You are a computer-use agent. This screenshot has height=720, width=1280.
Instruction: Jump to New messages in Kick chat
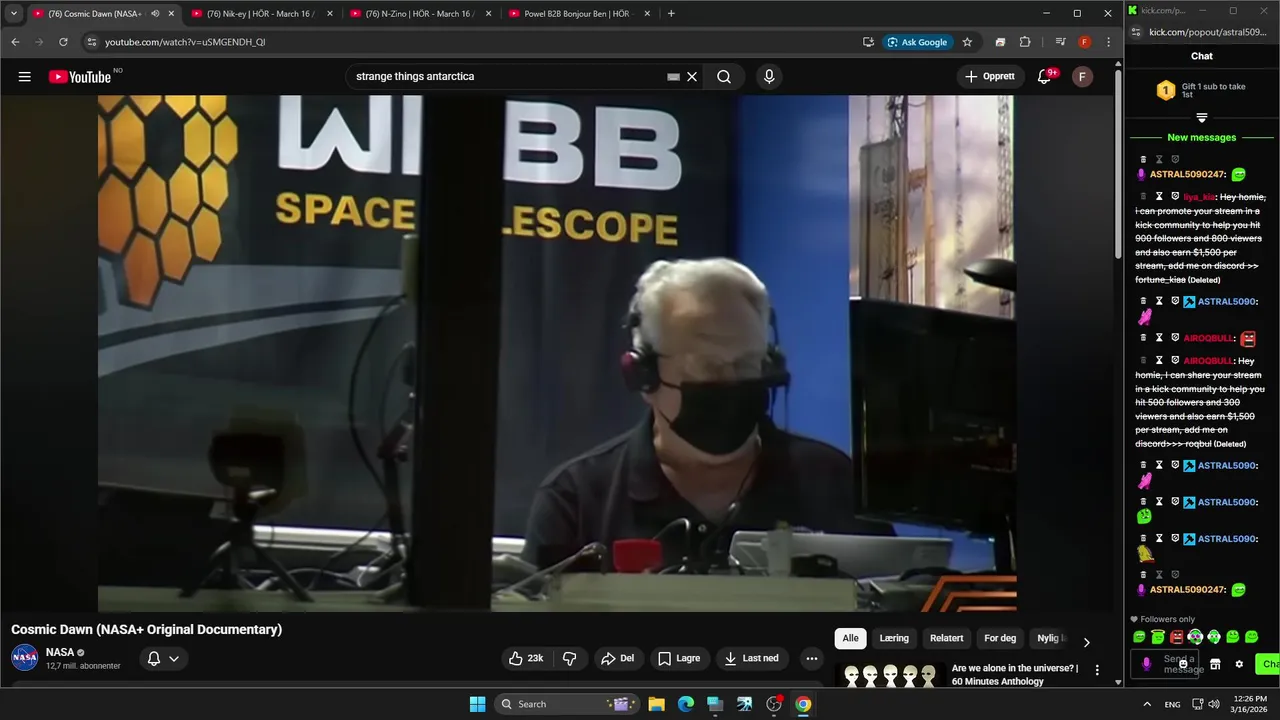point(1202,137)
